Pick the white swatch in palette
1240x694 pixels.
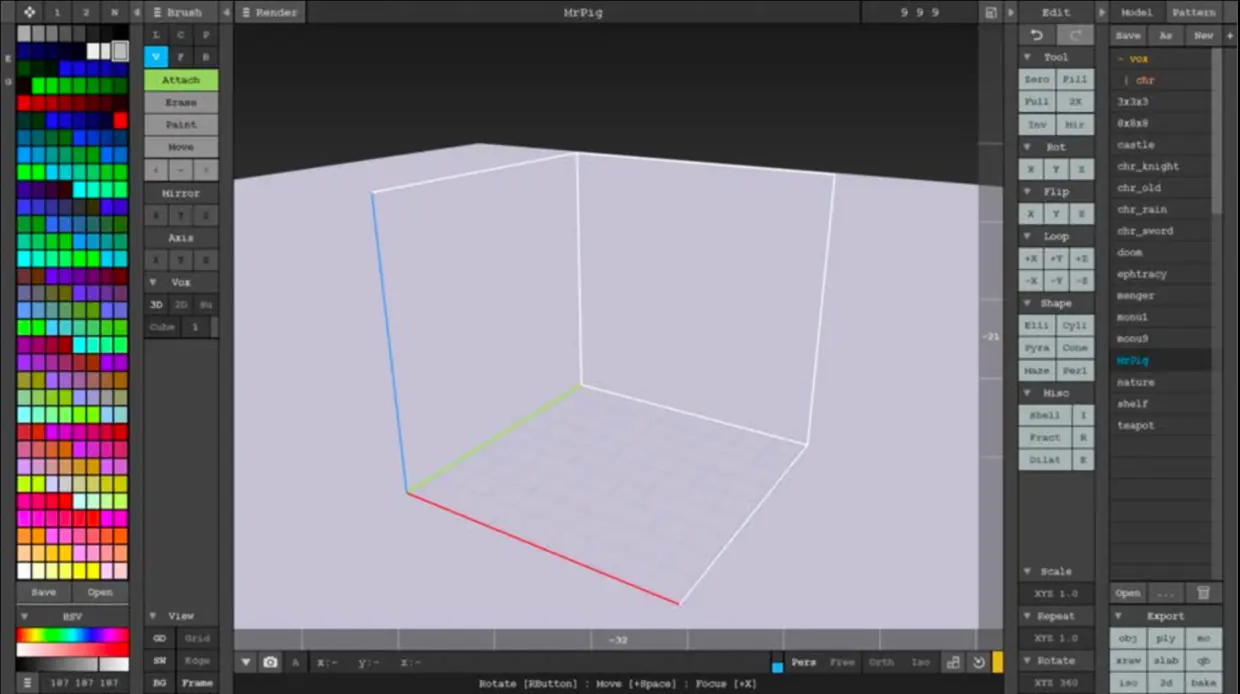[93, 51]
